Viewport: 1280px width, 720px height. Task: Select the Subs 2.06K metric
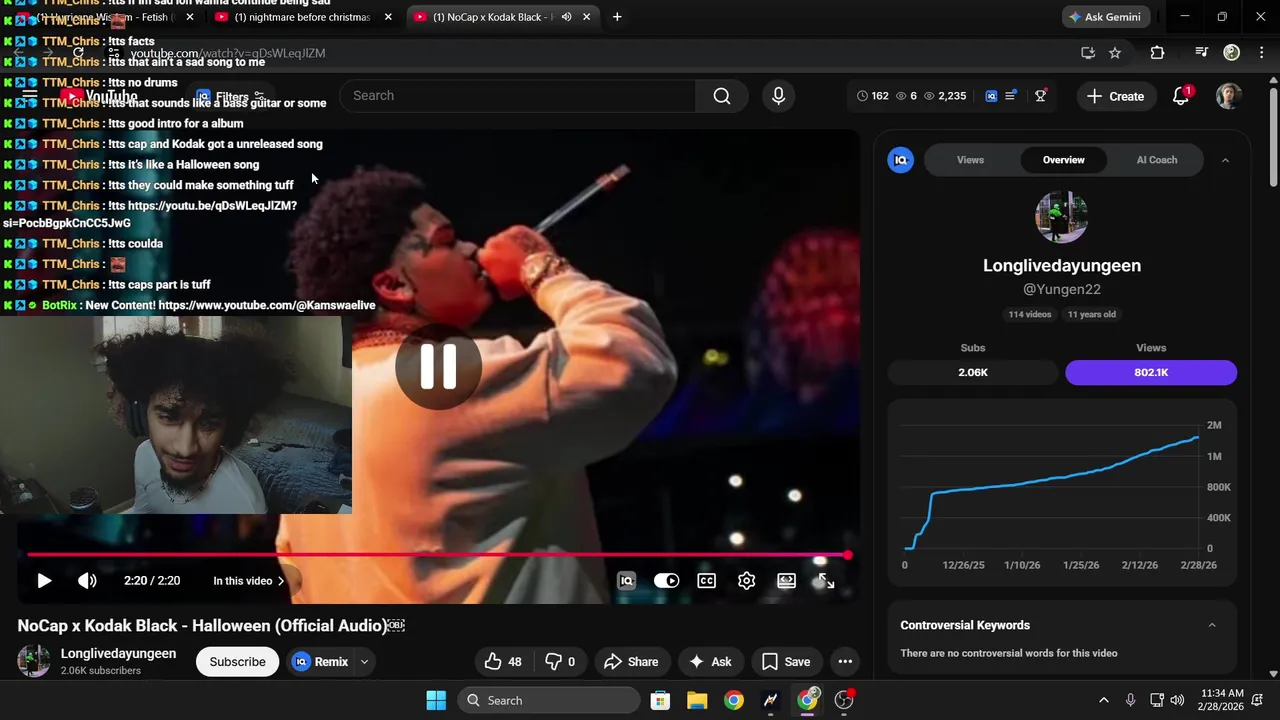point(972,372)
